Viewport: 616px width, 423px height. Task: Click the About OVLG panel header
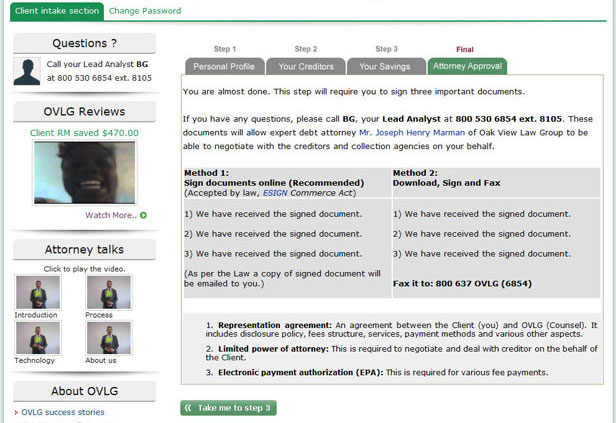coord(84,391)
